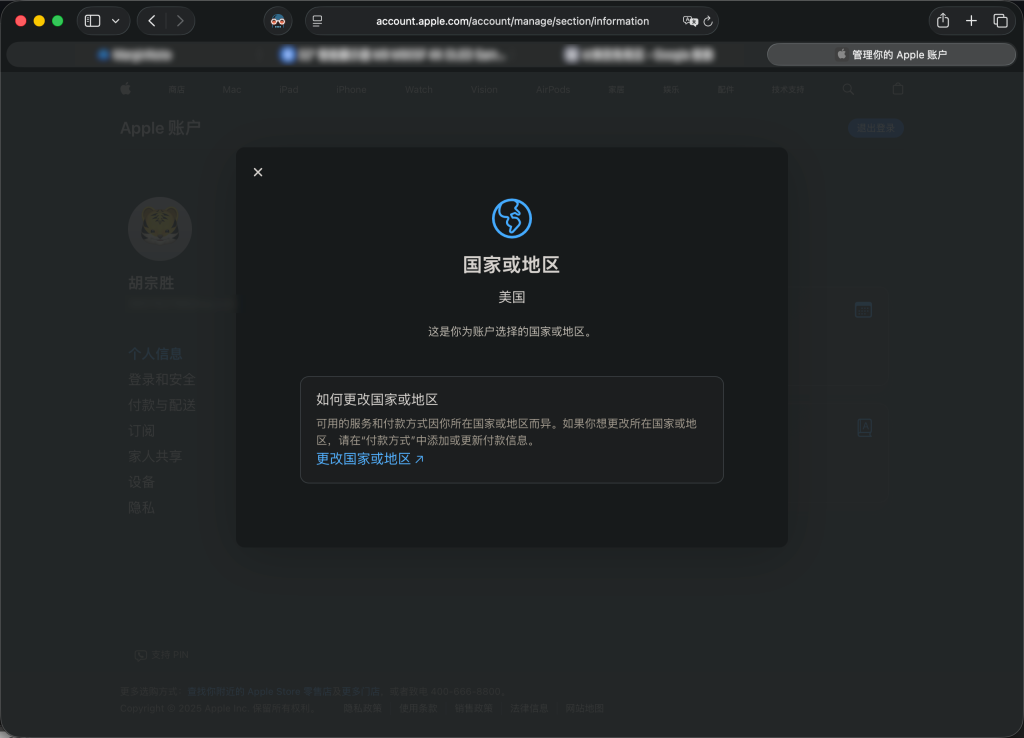Open search from the Apple navigation bar

[x=848, y=89]
